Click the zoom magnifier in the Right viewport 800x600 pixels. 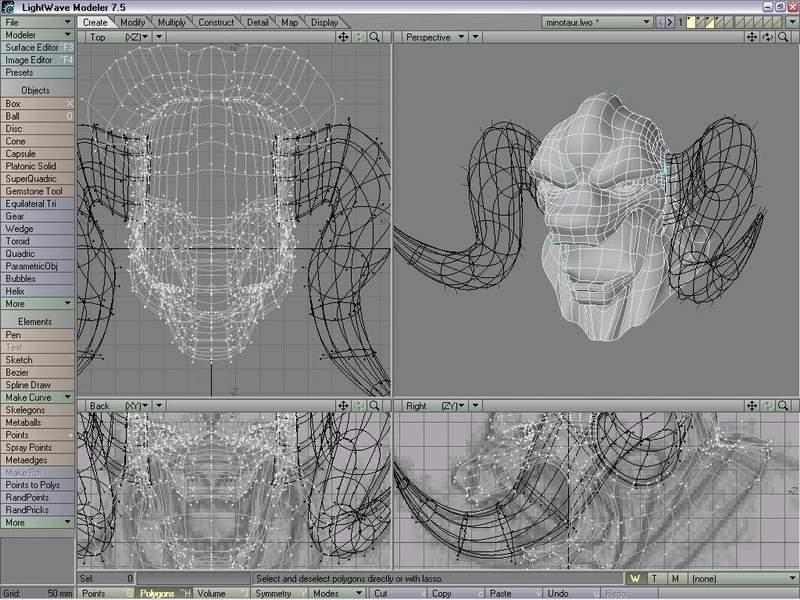click(x=783, y=406)
